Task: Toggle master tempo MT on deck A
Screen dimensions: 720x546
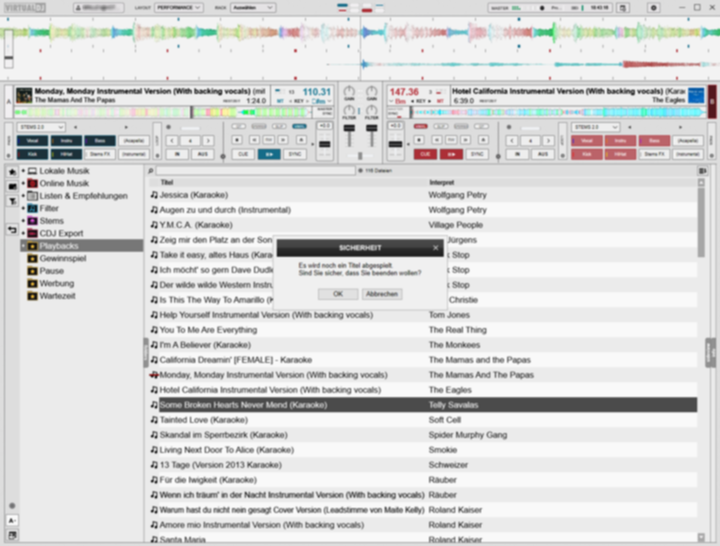Action: pos(280,101)
